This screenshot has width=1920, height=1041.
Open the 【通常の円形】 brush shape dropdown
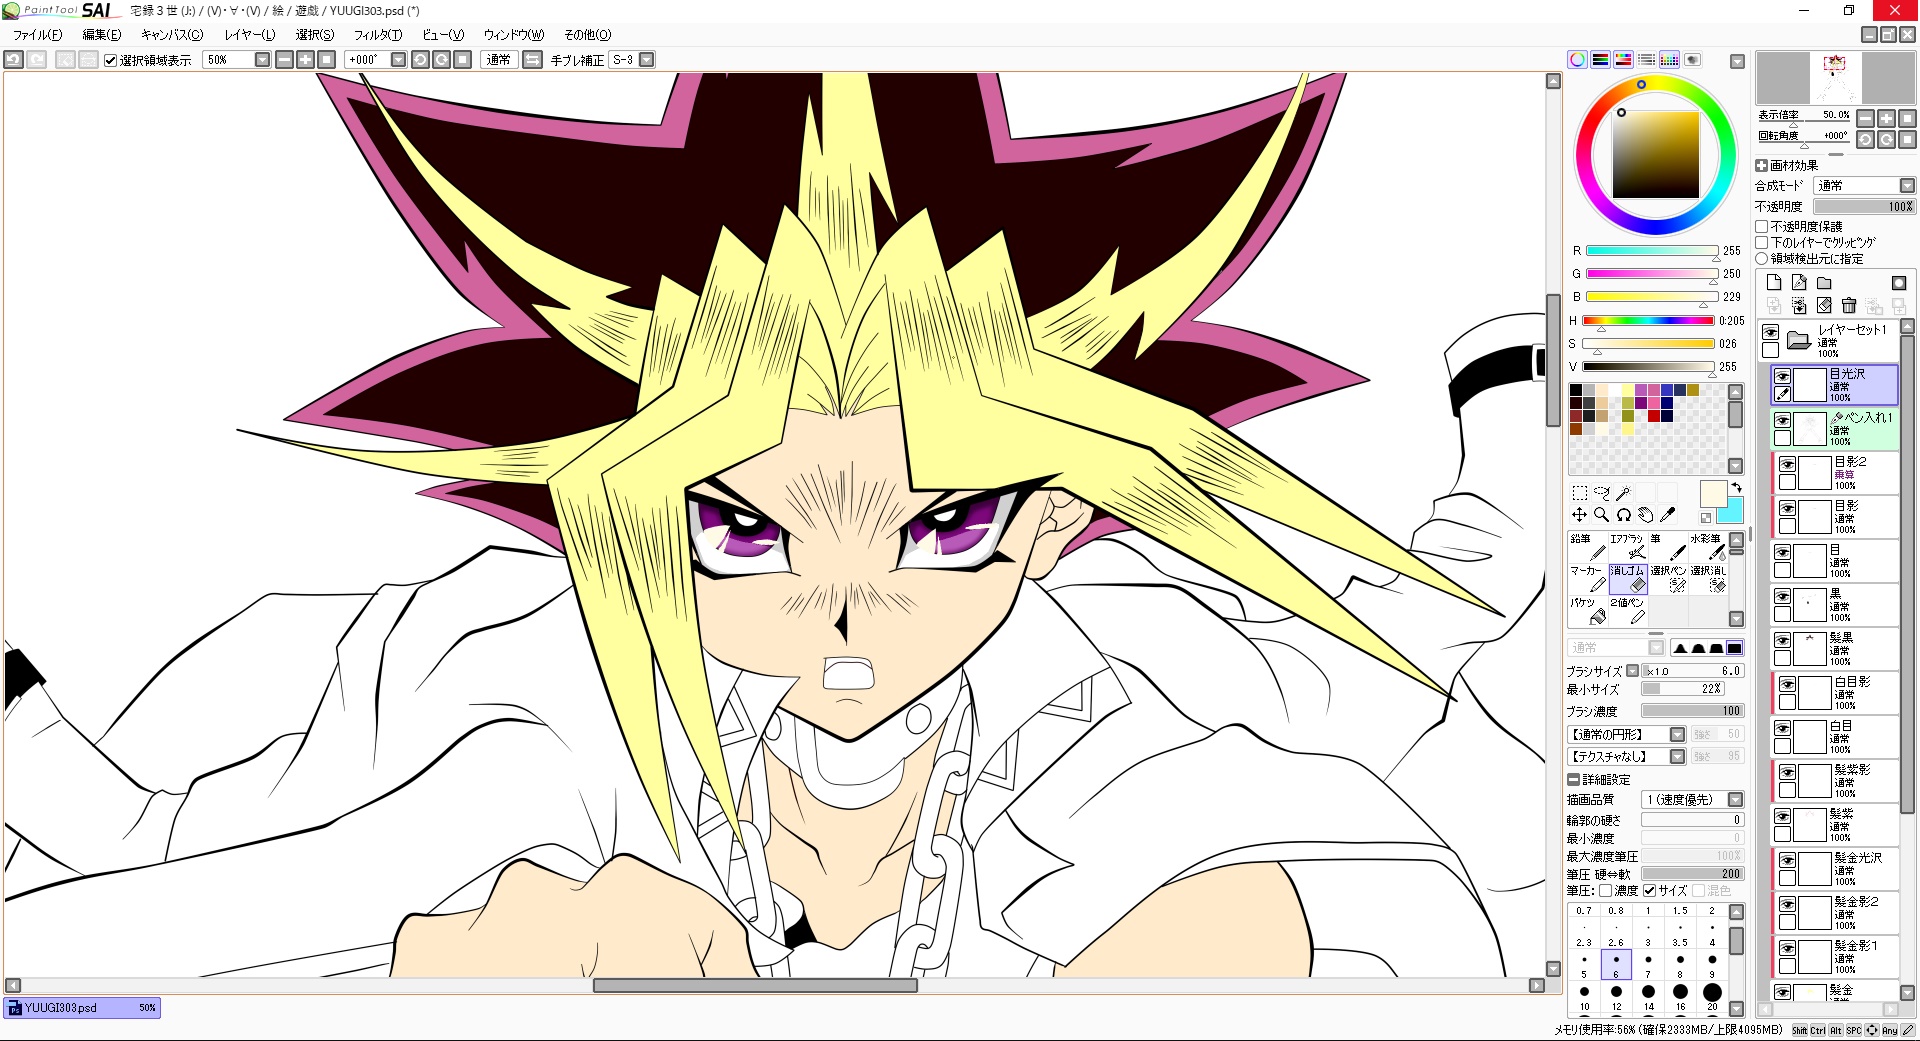click(x=1627, y=735)
